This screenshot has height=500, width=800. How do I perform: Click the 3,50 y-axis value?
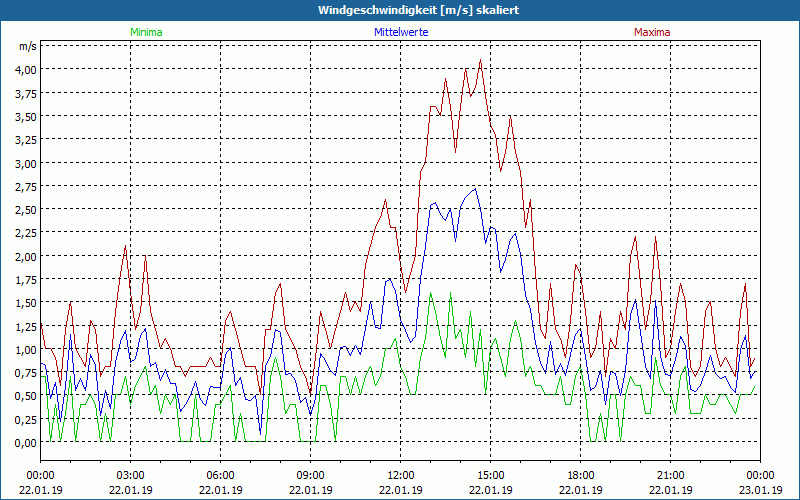[26, 117]
